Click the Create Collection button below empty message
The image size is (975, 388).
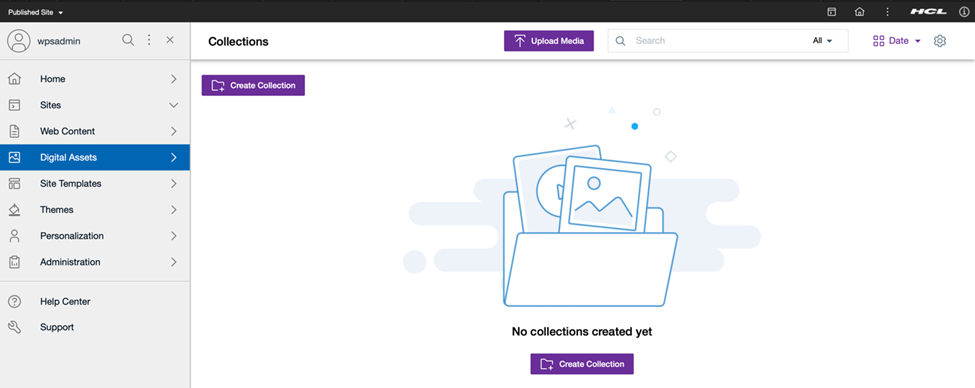coord(582,364)
